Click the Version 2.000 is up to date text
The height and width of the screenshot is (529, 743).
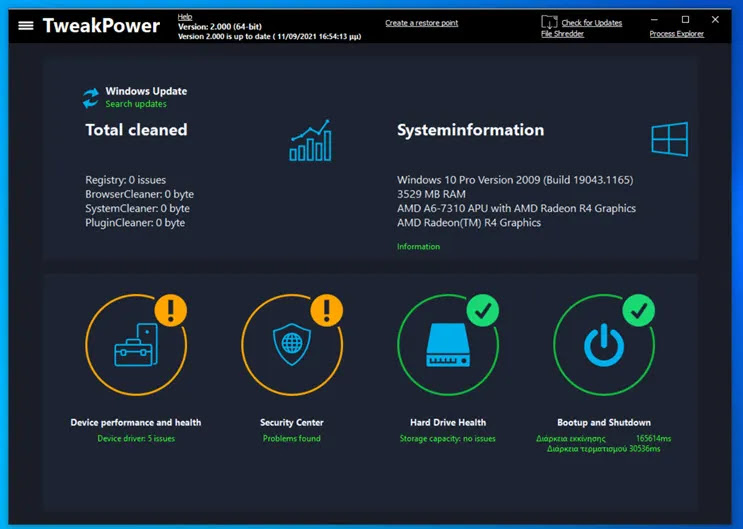(x=270, y=36)
